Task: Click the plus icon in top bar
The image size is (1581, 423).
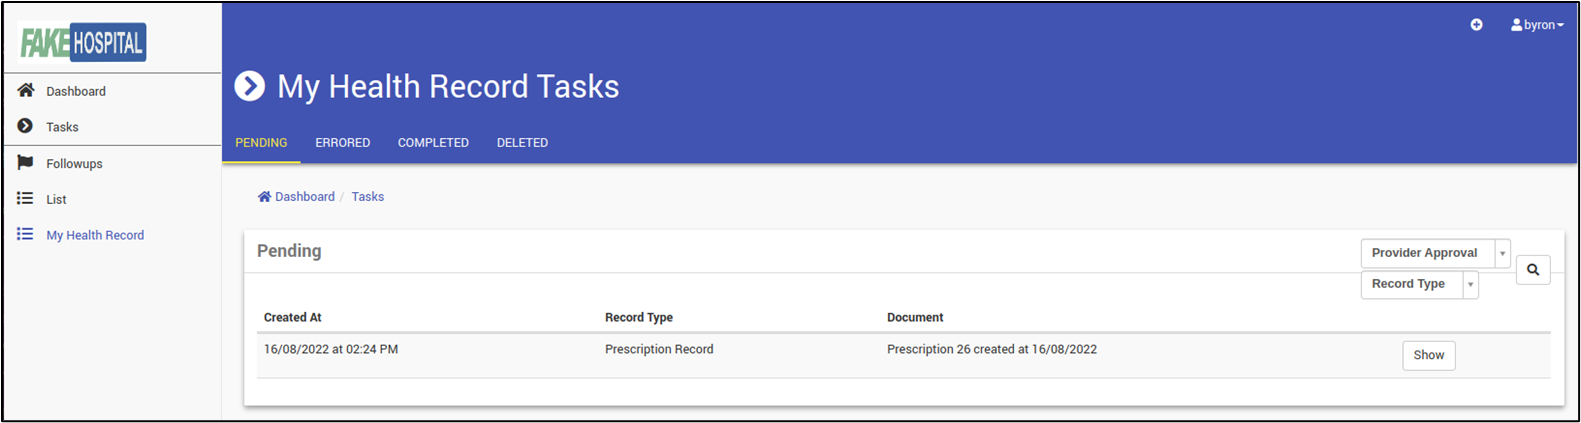Action: click(x=1476, y=25)
